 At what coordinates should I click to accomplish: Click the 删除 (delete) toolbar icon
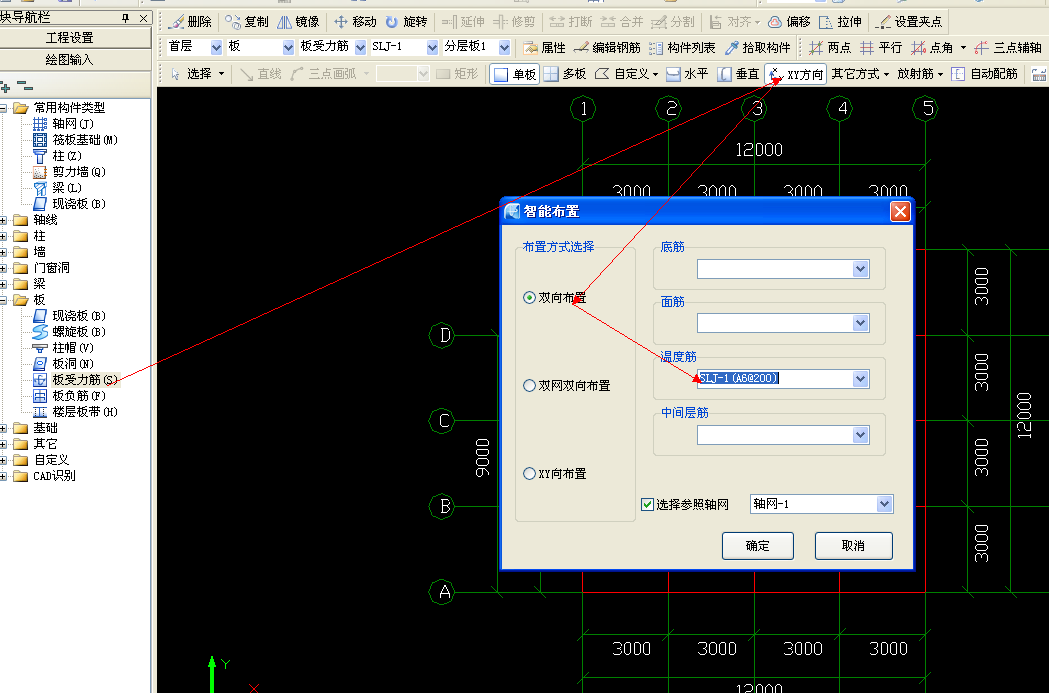click(x=191, y=22)
